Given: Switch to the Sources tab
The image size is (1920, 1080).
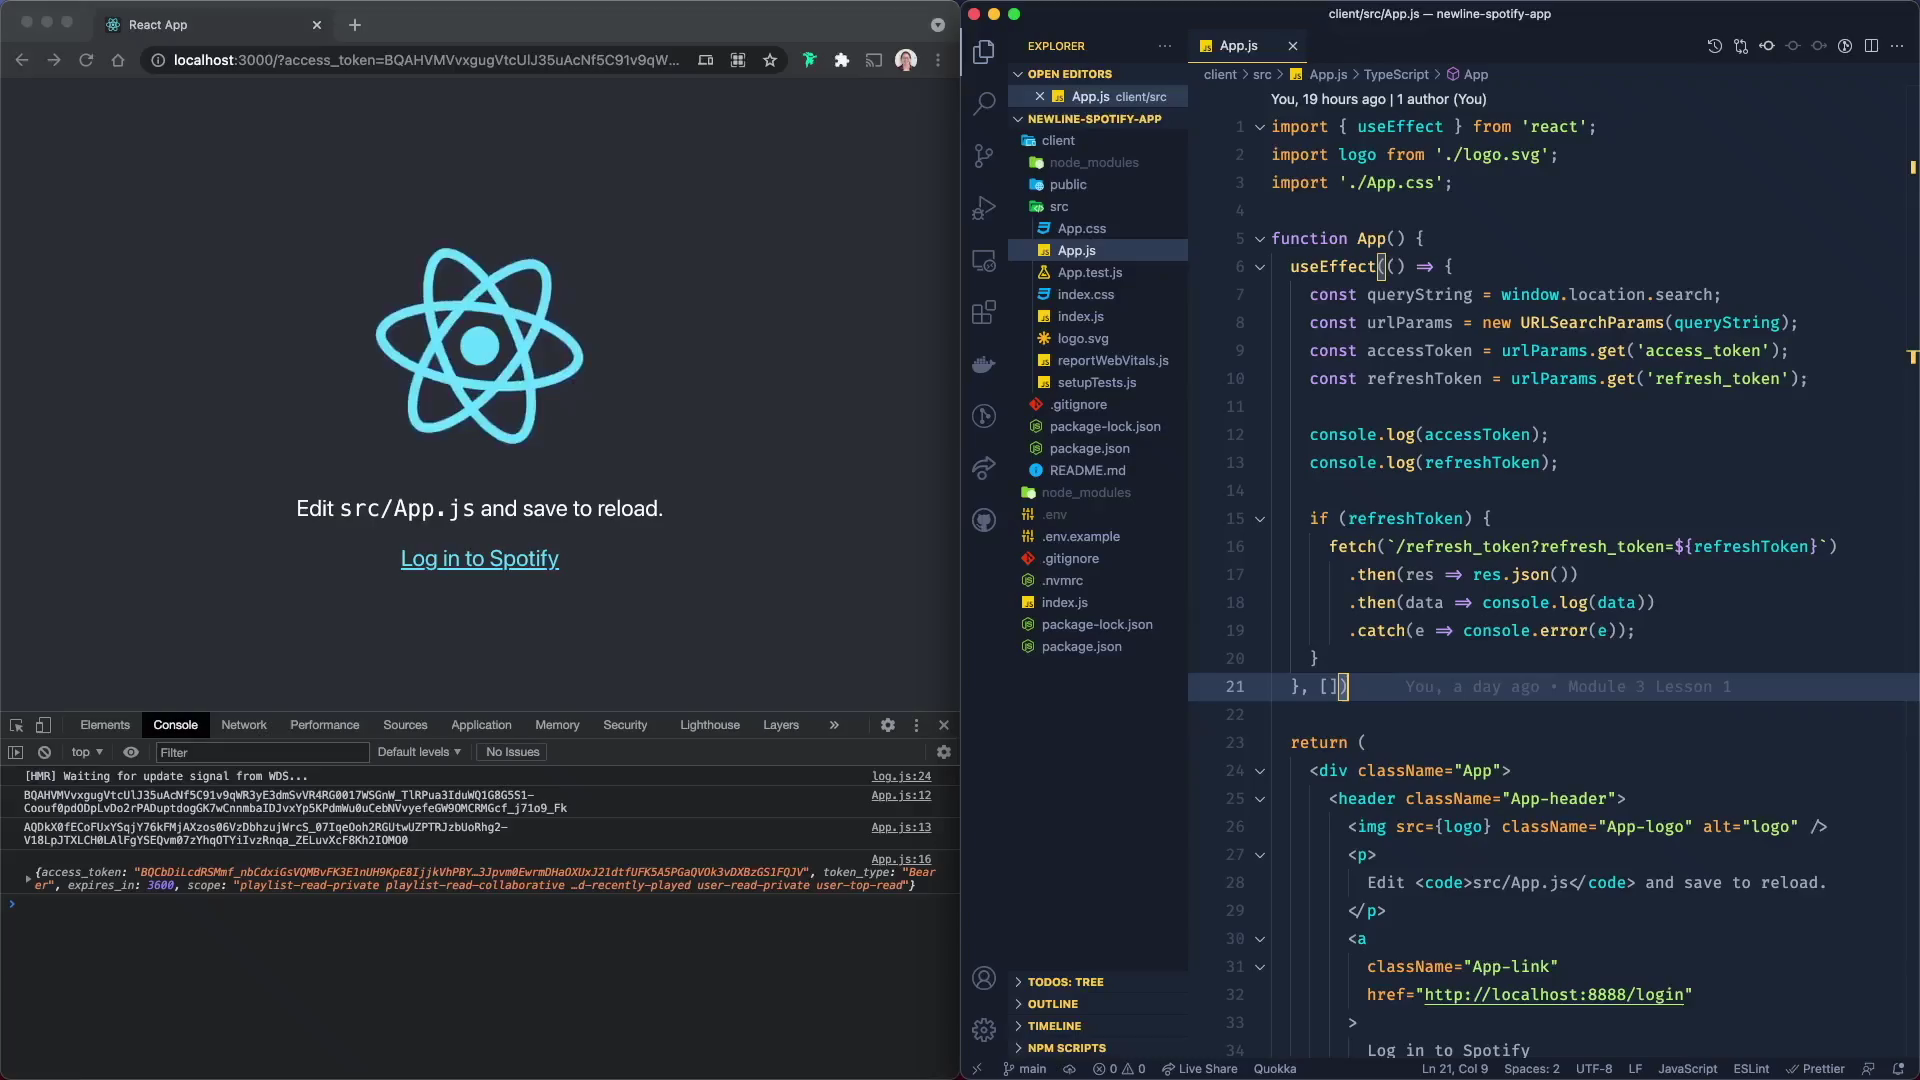Looking at the screenshot, I should [405, 725].
